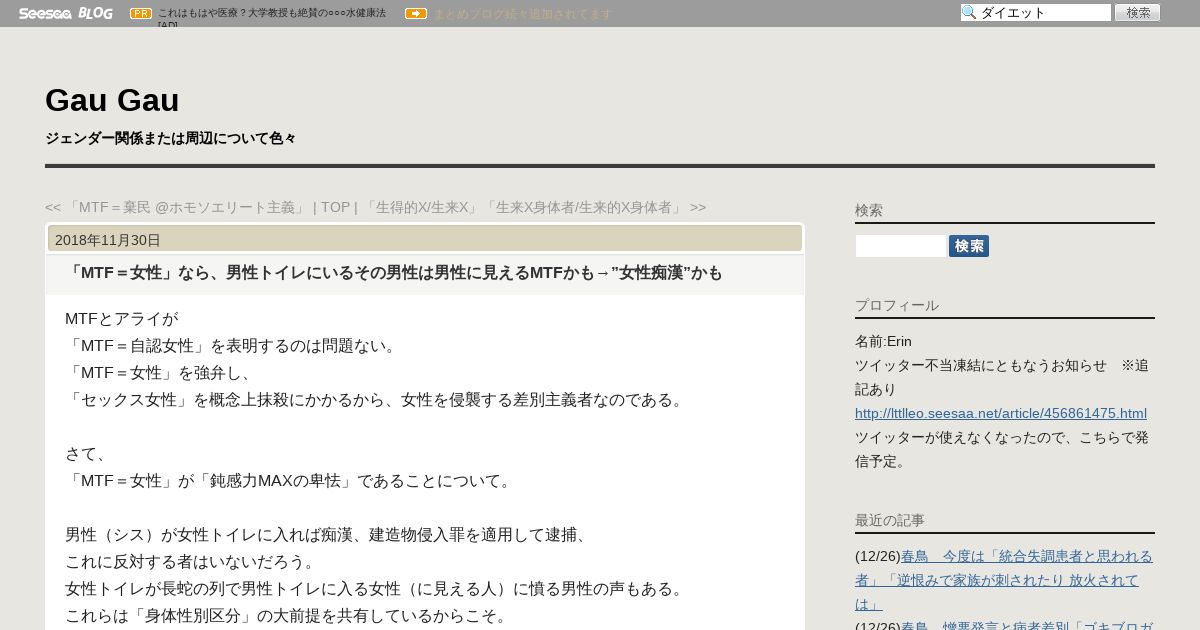This screenshot has width=1200, height=630.
Task: Open recent article 春島 今度は「統合失調患者
Action: (x=1004, y=580)
